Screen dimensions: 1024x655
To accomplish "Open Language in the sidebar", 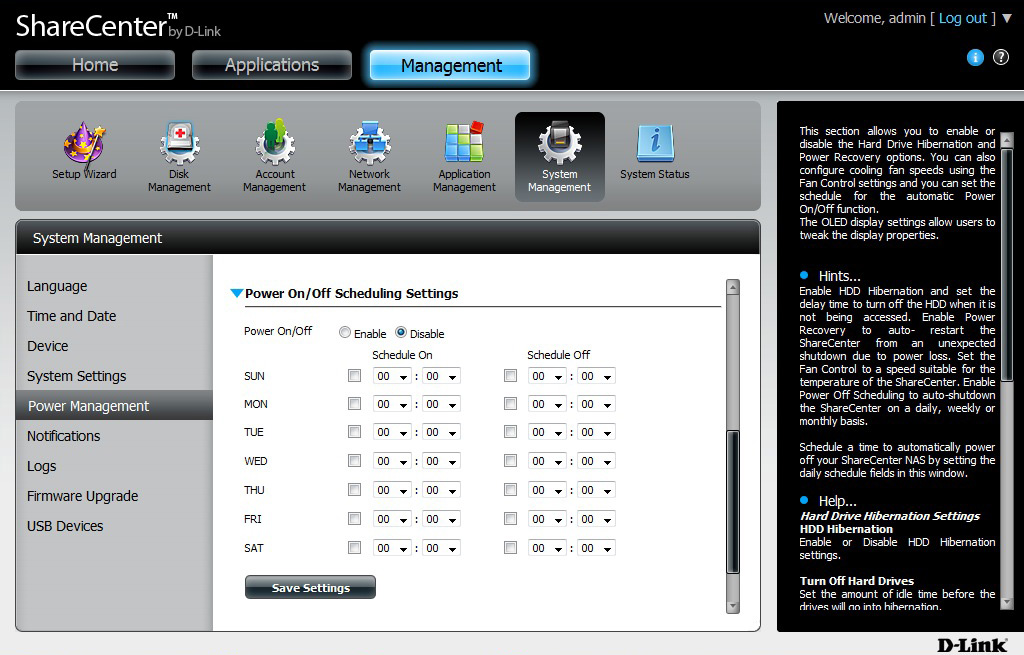I will pyautogui.click(x=57, y=286).
